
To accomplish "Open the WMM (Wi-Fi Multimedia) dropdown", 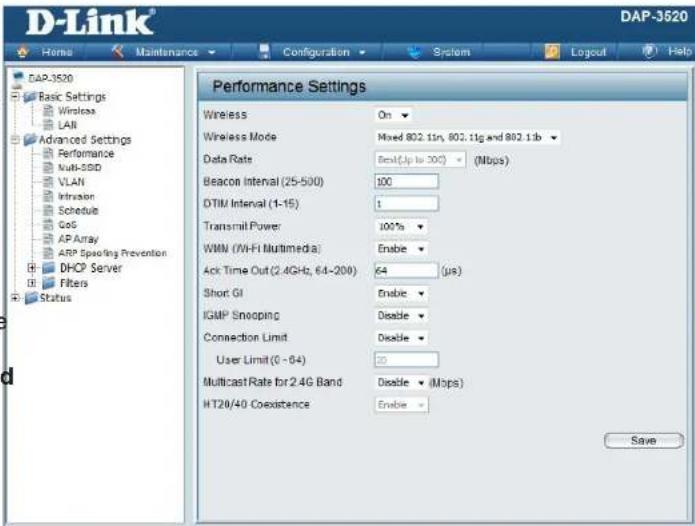I will click(401, 249).
